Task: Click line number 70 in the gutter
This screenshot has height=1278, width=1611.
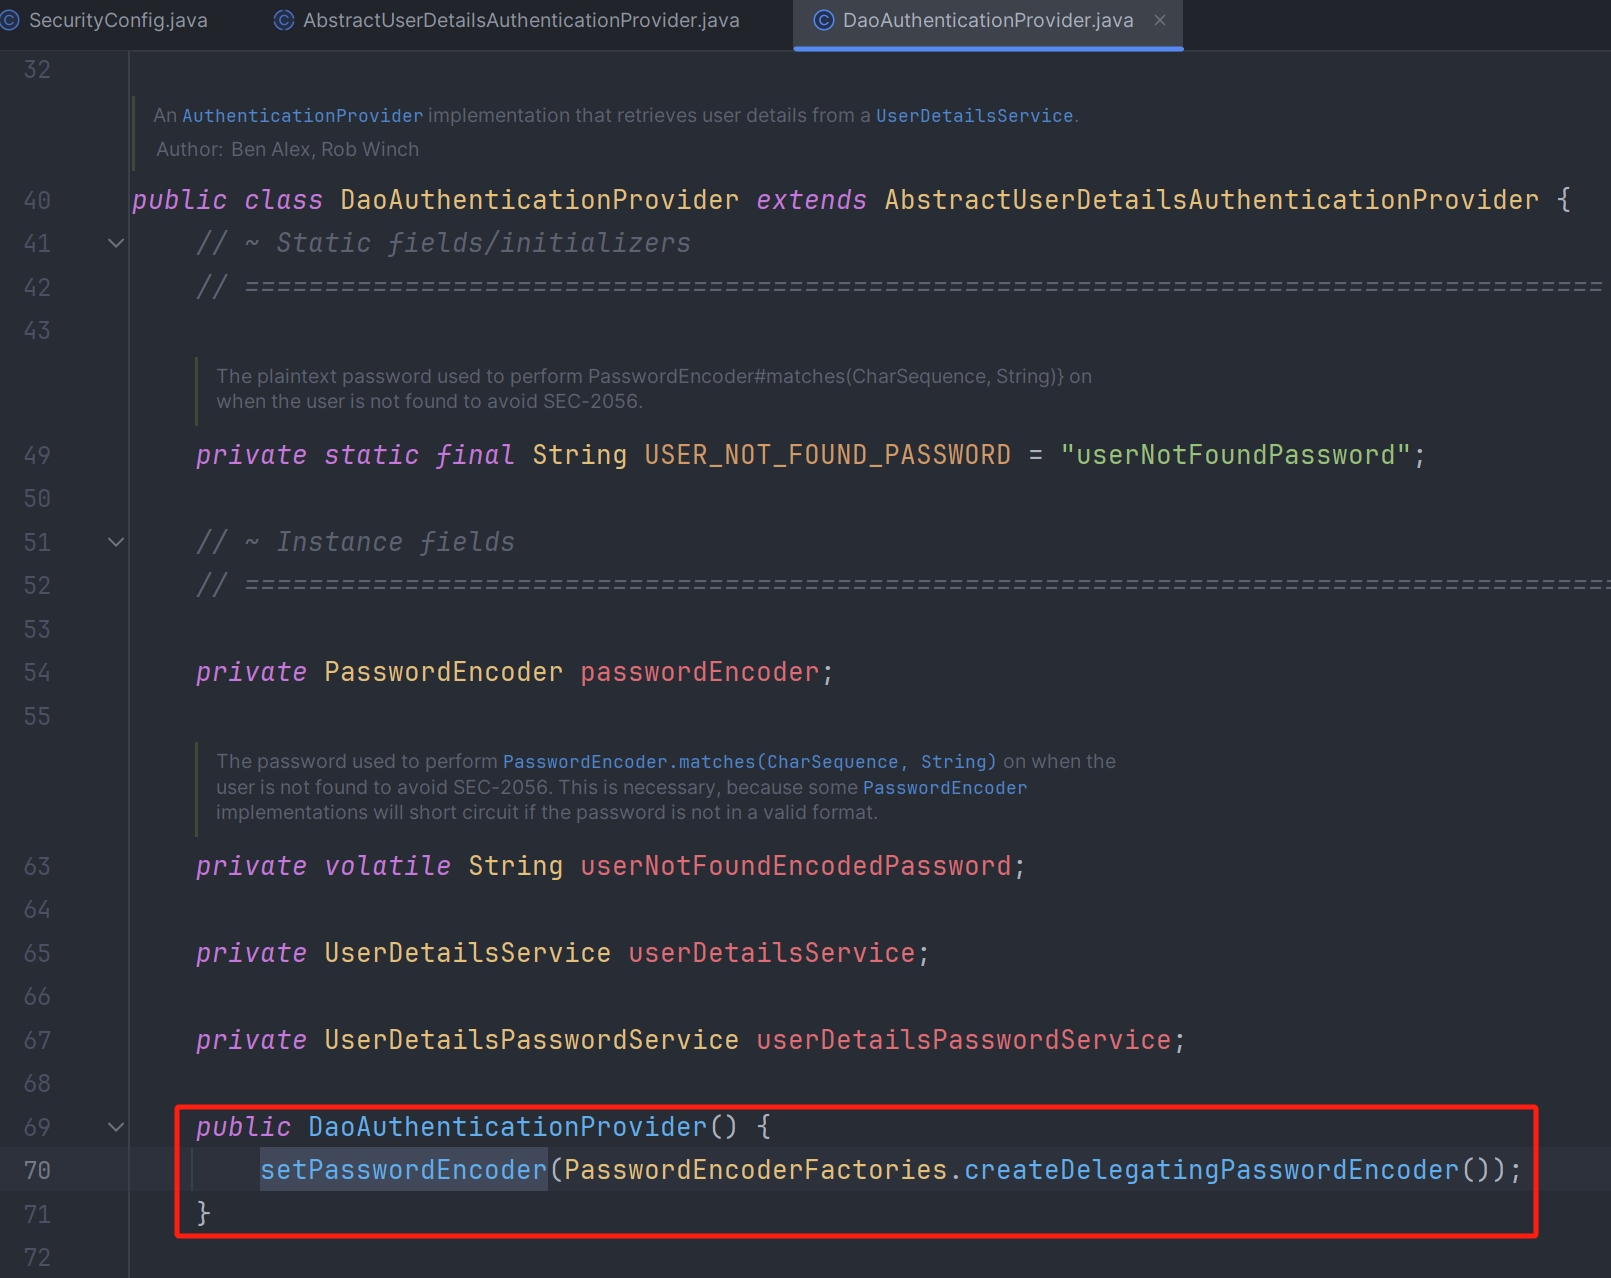Action: (37, 1170)
